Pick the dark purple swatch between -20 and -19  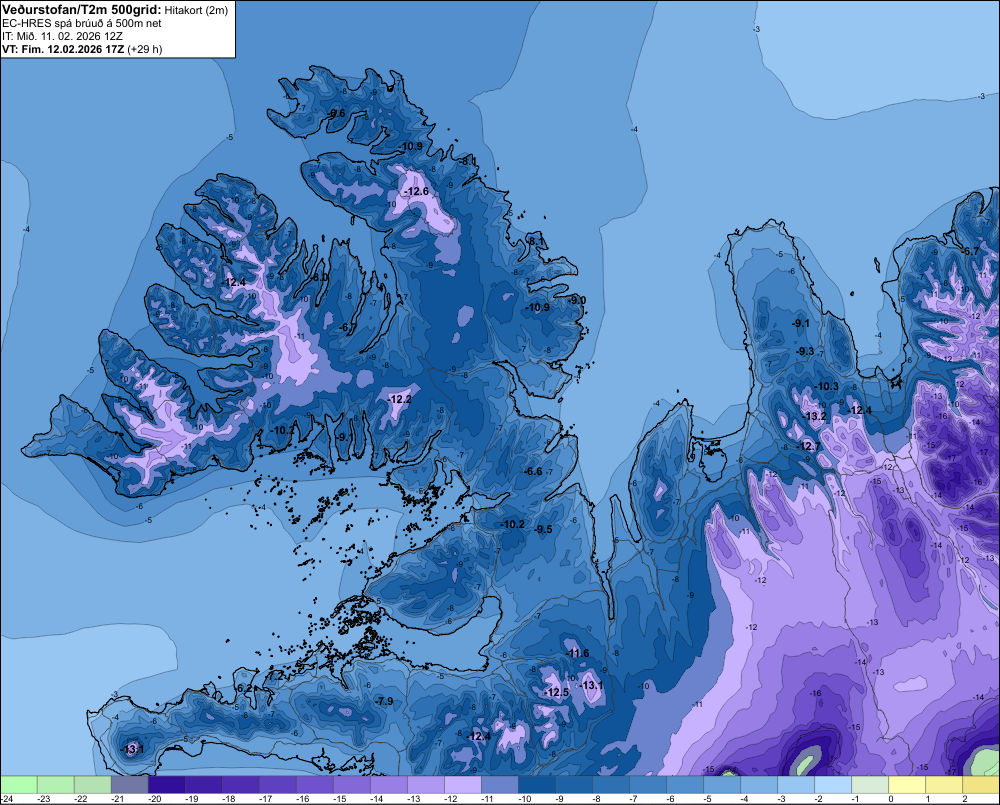[167, 784]
